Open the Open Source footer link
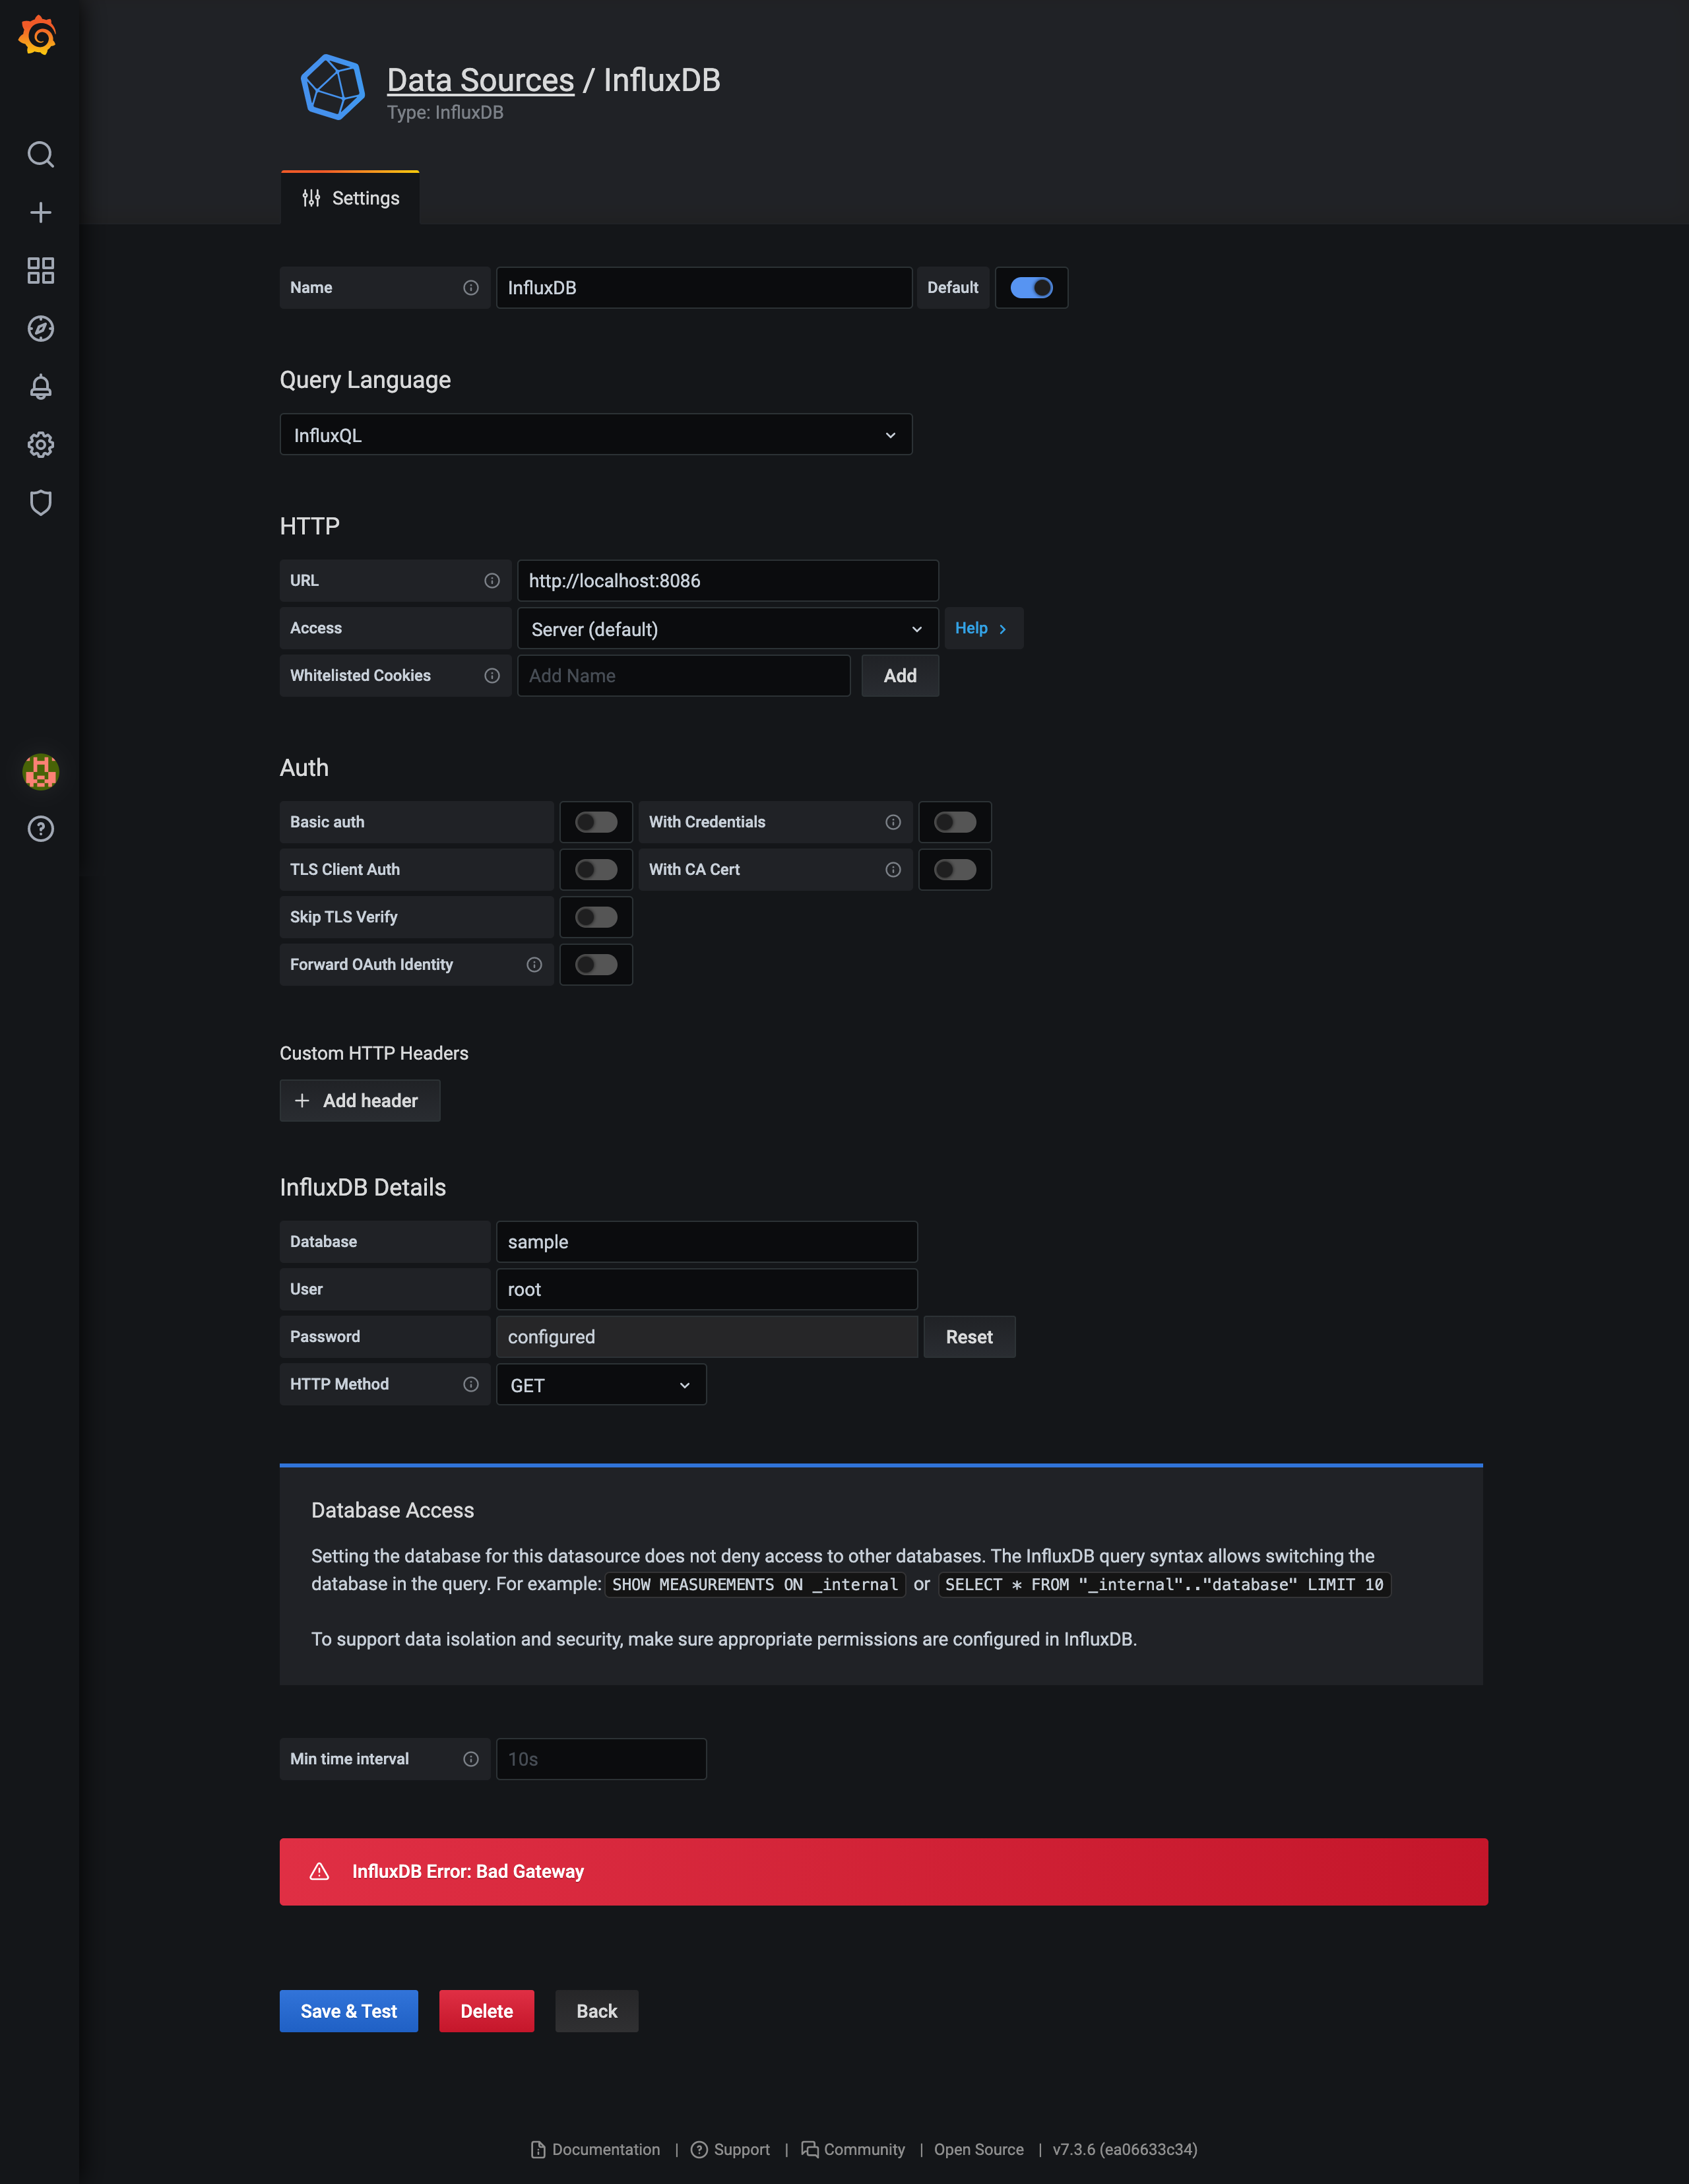This screenshot has height=2184, width=1689. (x=979, y=2149)
